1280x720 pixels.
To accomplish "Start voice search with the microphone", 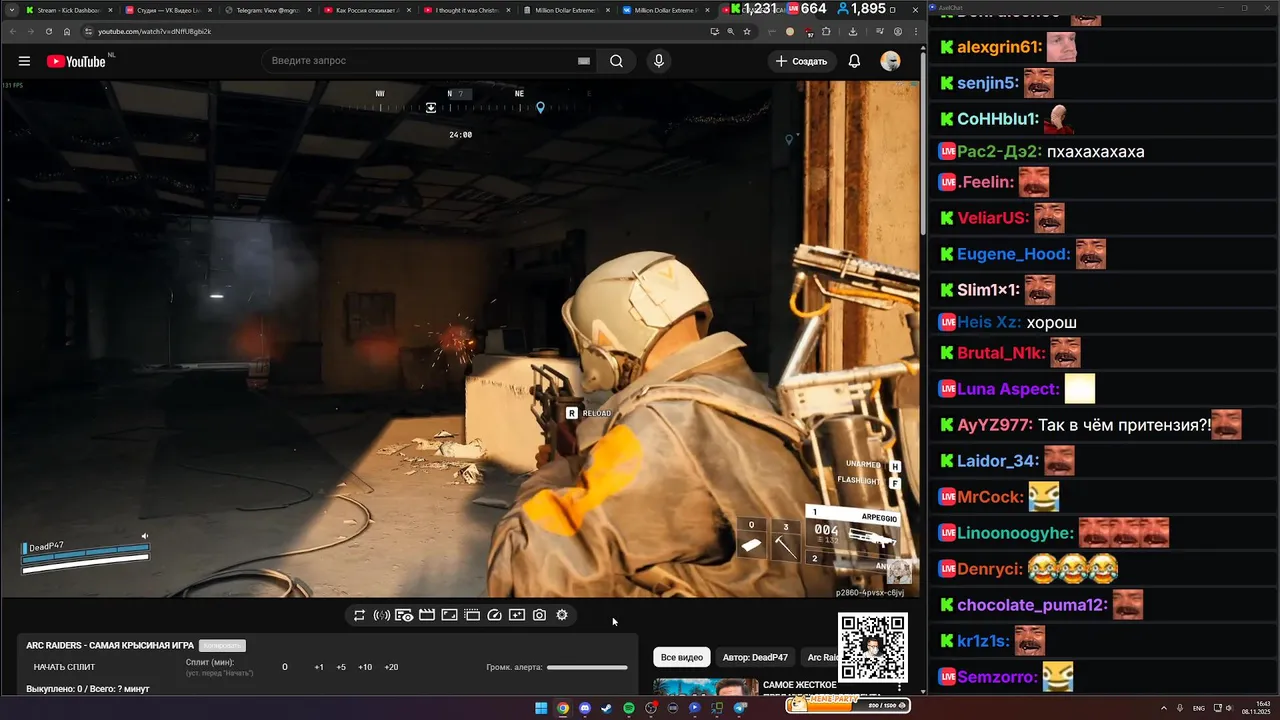I will click(658, 61).
